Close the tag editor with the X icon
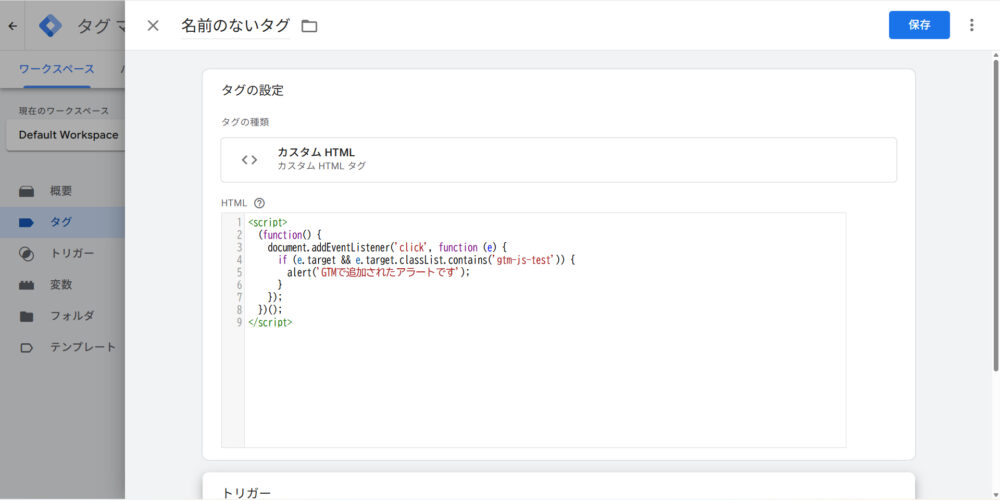 (153, 26)
